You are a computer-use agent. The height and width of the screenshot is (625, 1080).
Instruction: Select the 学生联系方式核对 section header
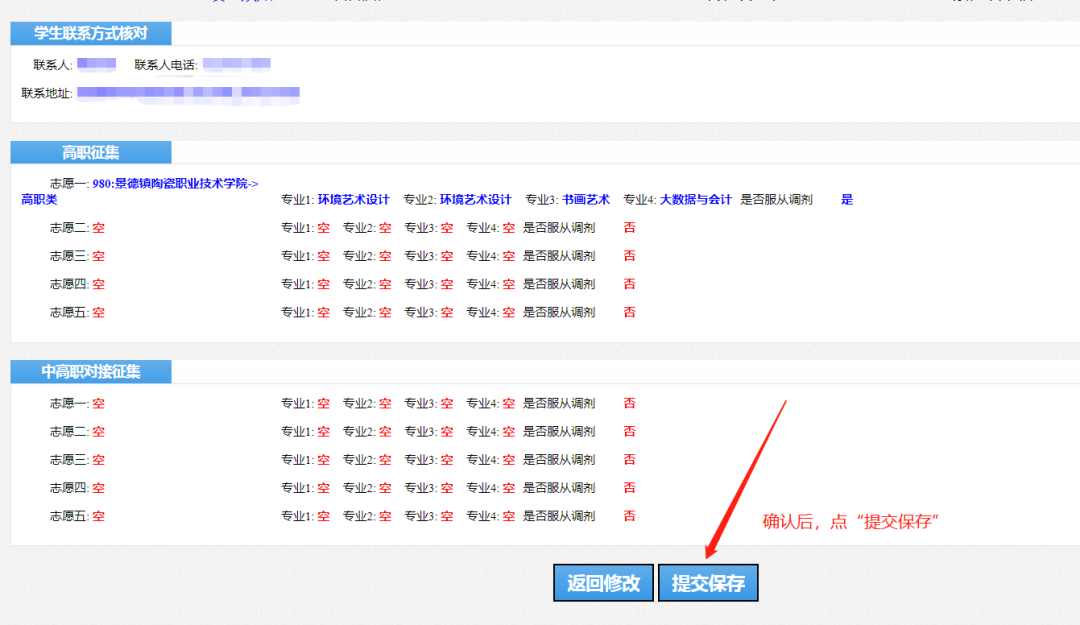coord(91,33)
